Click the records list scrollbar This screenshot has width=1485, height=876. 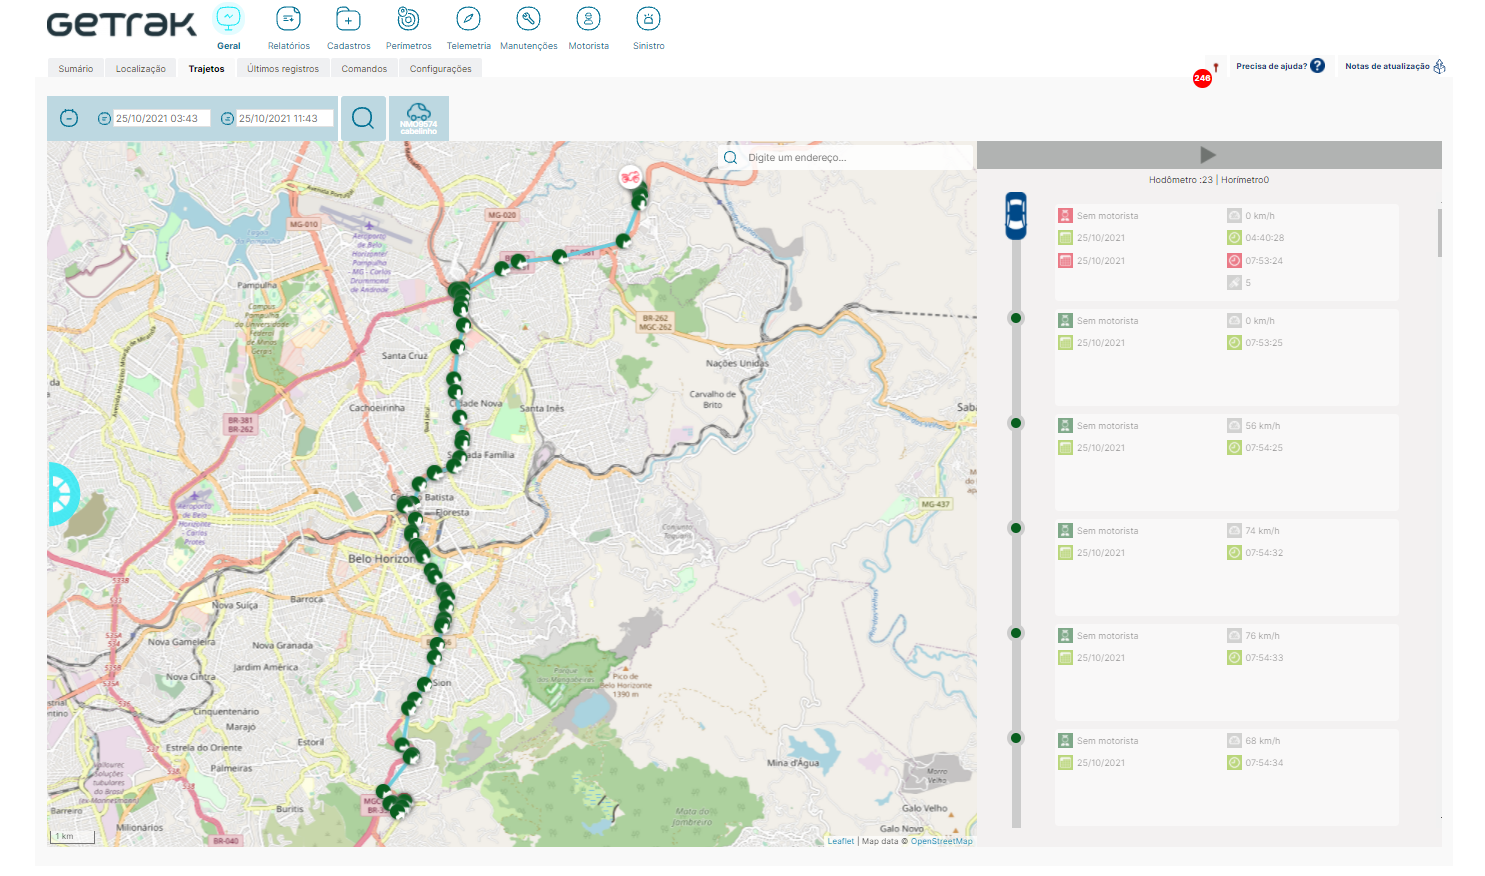pyautogui.click(x=1440, y=232)
